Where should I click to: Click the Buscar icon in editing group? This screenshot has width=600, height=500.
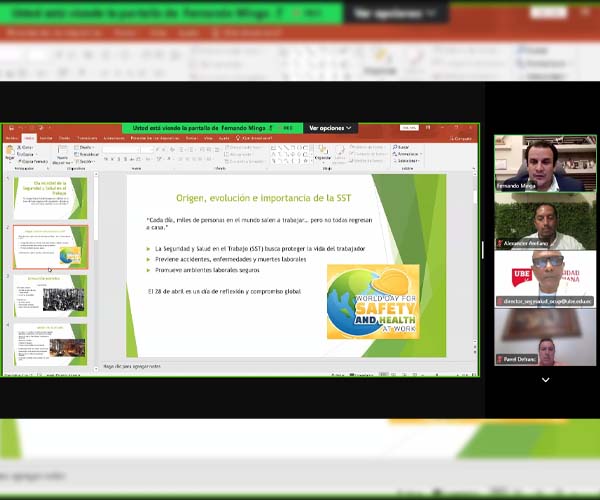point(397,147)
